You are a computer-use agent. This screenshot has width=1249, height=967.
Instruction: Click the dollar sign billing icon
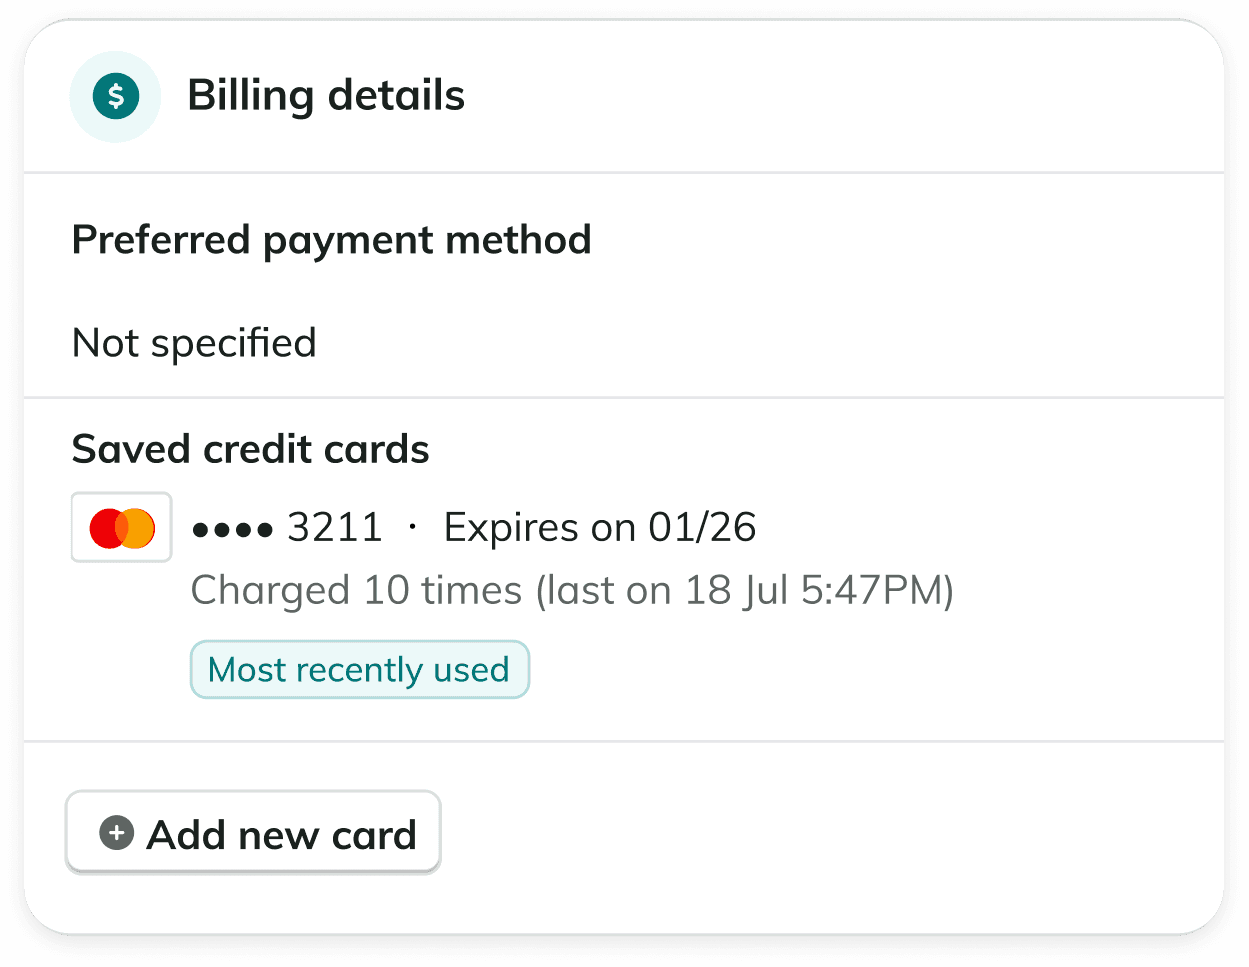116,96
